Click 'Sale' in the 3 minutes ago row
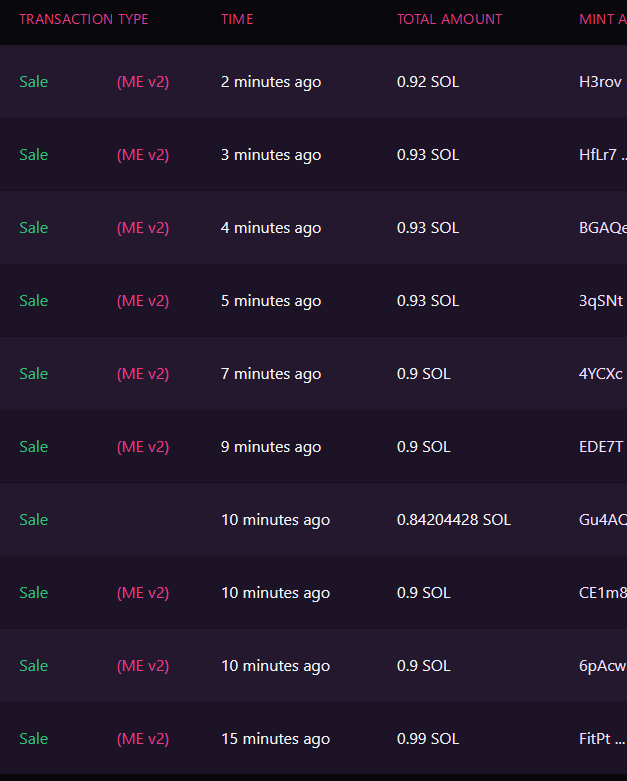The width and height of the screenshot is (627, 781). click(33, 155)
